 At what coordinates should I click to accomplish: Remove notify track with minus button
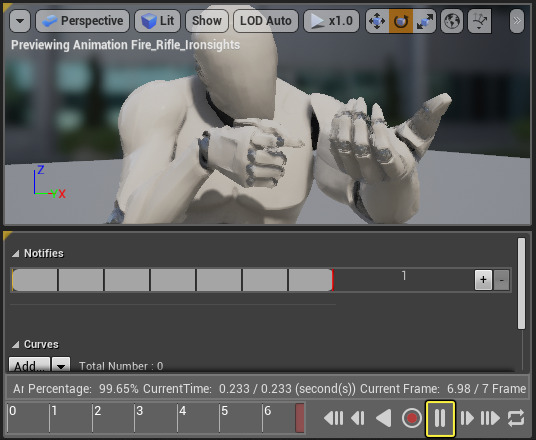click(501, 280)
